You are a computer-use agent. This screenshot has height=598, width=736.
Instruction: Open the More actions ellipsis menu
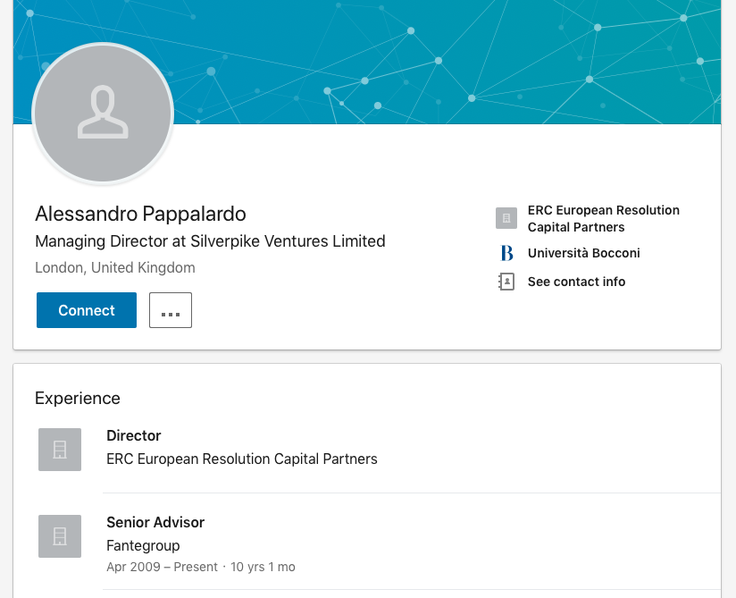[x=170, y=310]
